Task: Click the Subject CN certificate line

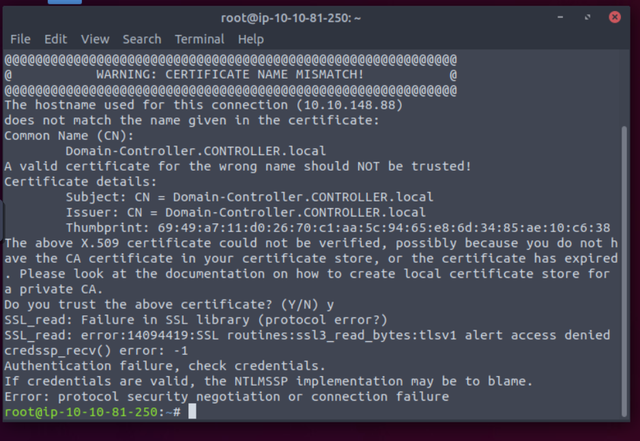Action: pyautogui.click(x=249, y=197)
